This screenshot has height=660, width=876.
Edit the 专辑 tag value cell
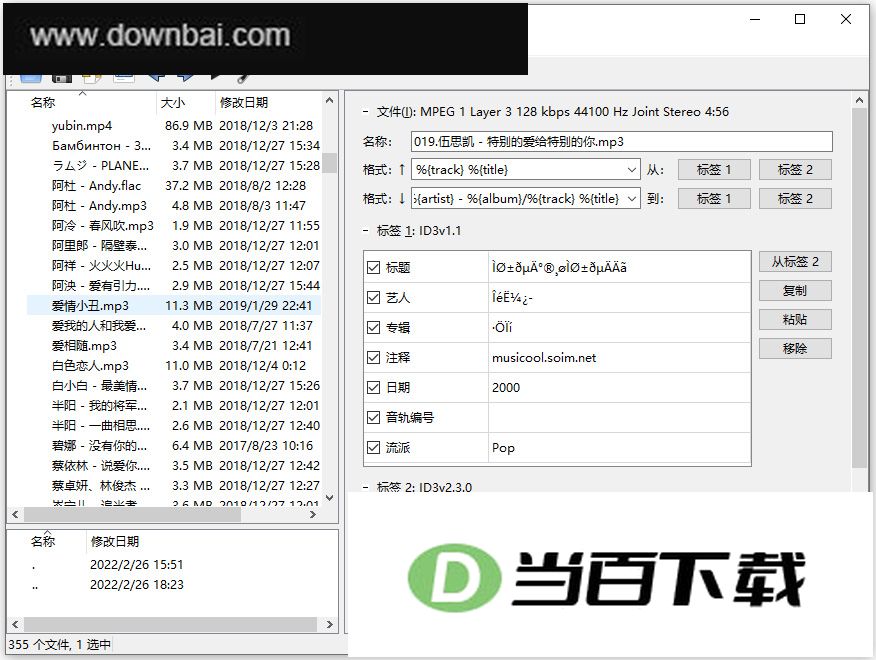[619, 327]
